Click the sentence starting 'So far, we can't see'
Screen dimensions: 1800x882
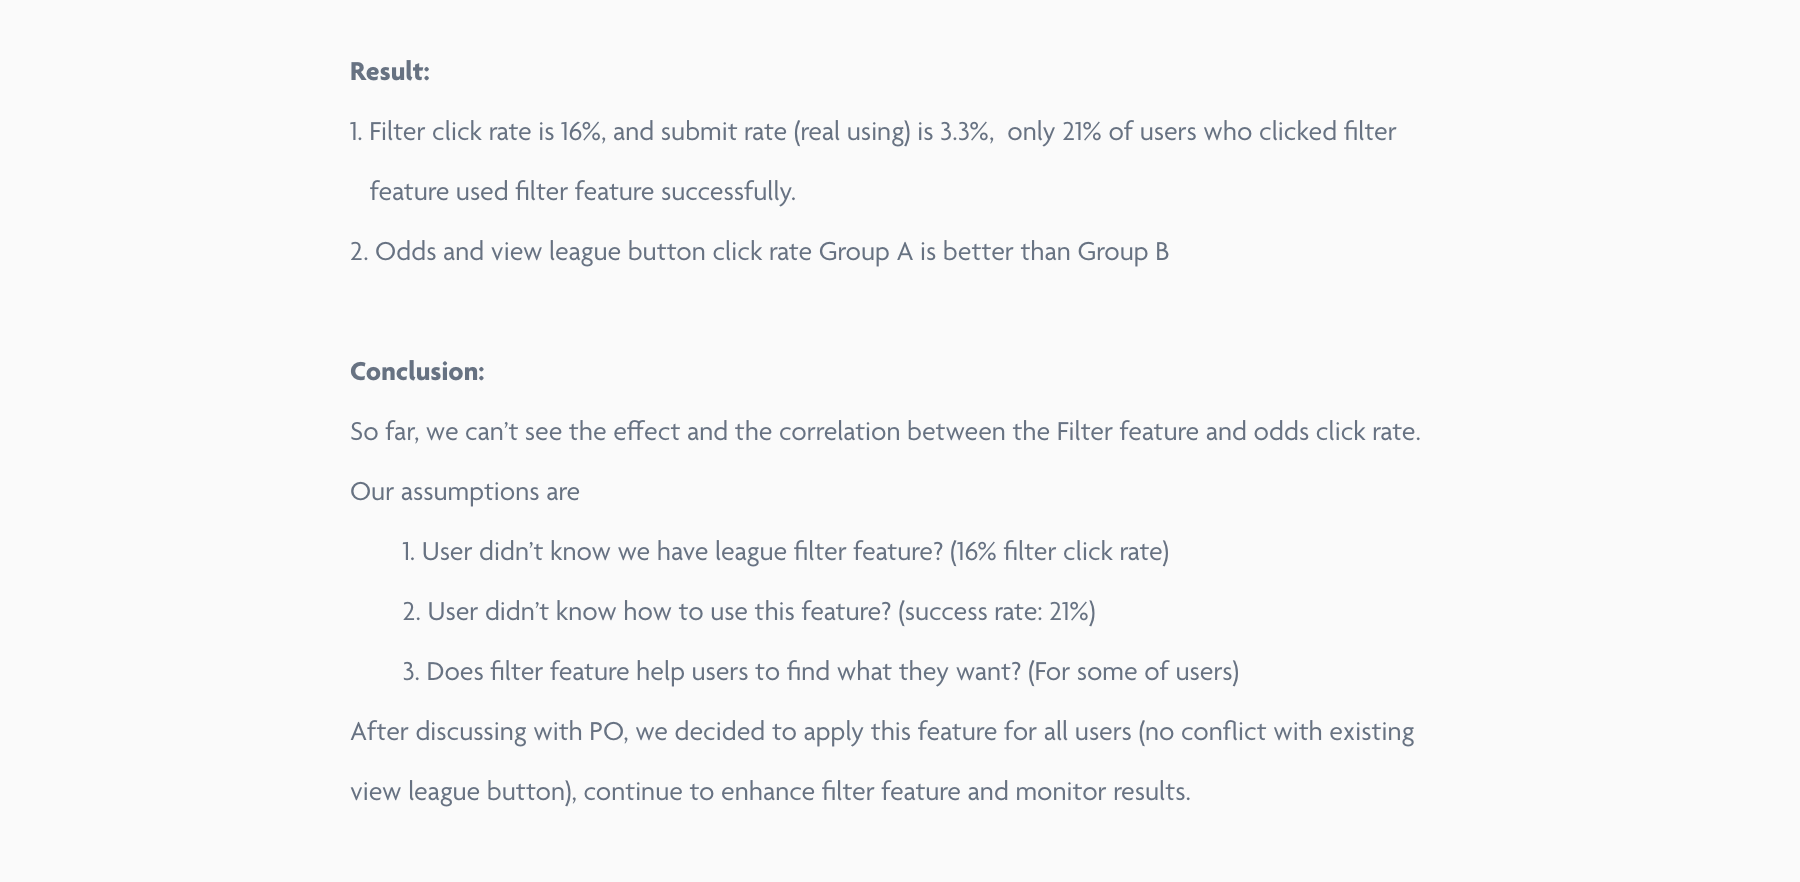click(x=885, y=431)
